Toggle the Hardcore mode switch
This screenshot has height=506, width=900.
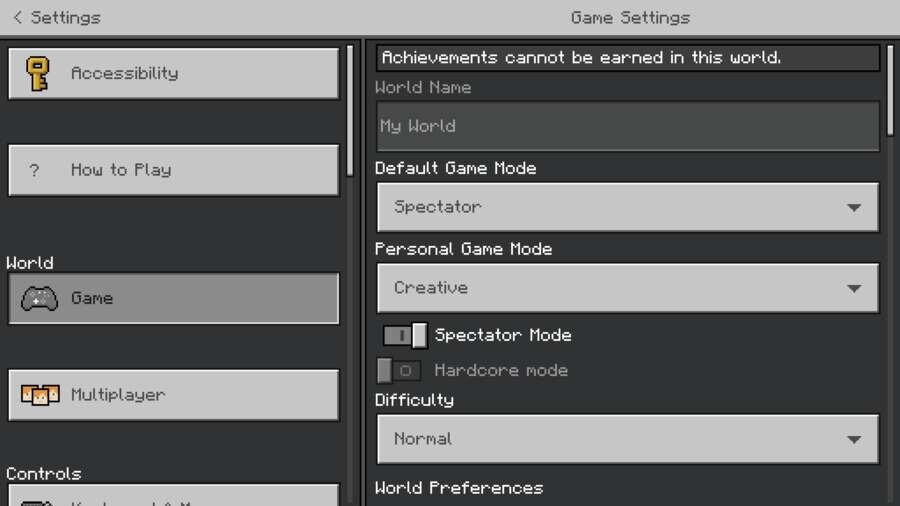(397, 370)
